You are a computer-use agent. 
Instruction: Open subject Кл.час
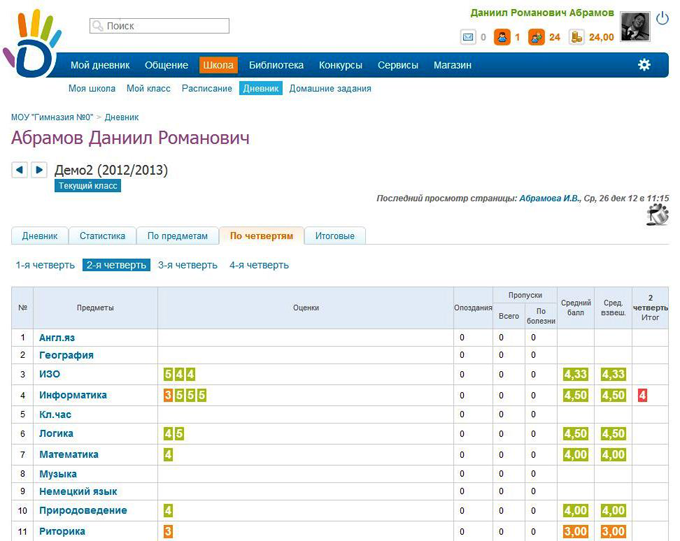(x=55, y=415)
